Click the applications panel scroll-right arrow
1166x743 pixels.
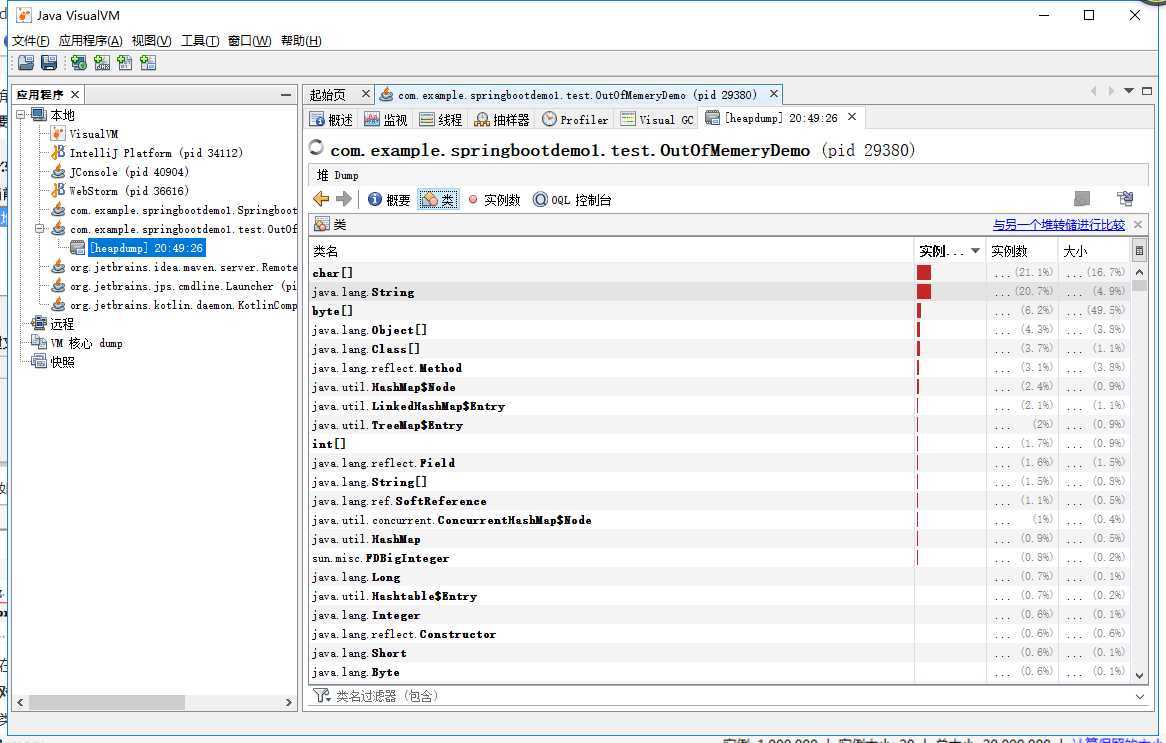tap(289, 702)
